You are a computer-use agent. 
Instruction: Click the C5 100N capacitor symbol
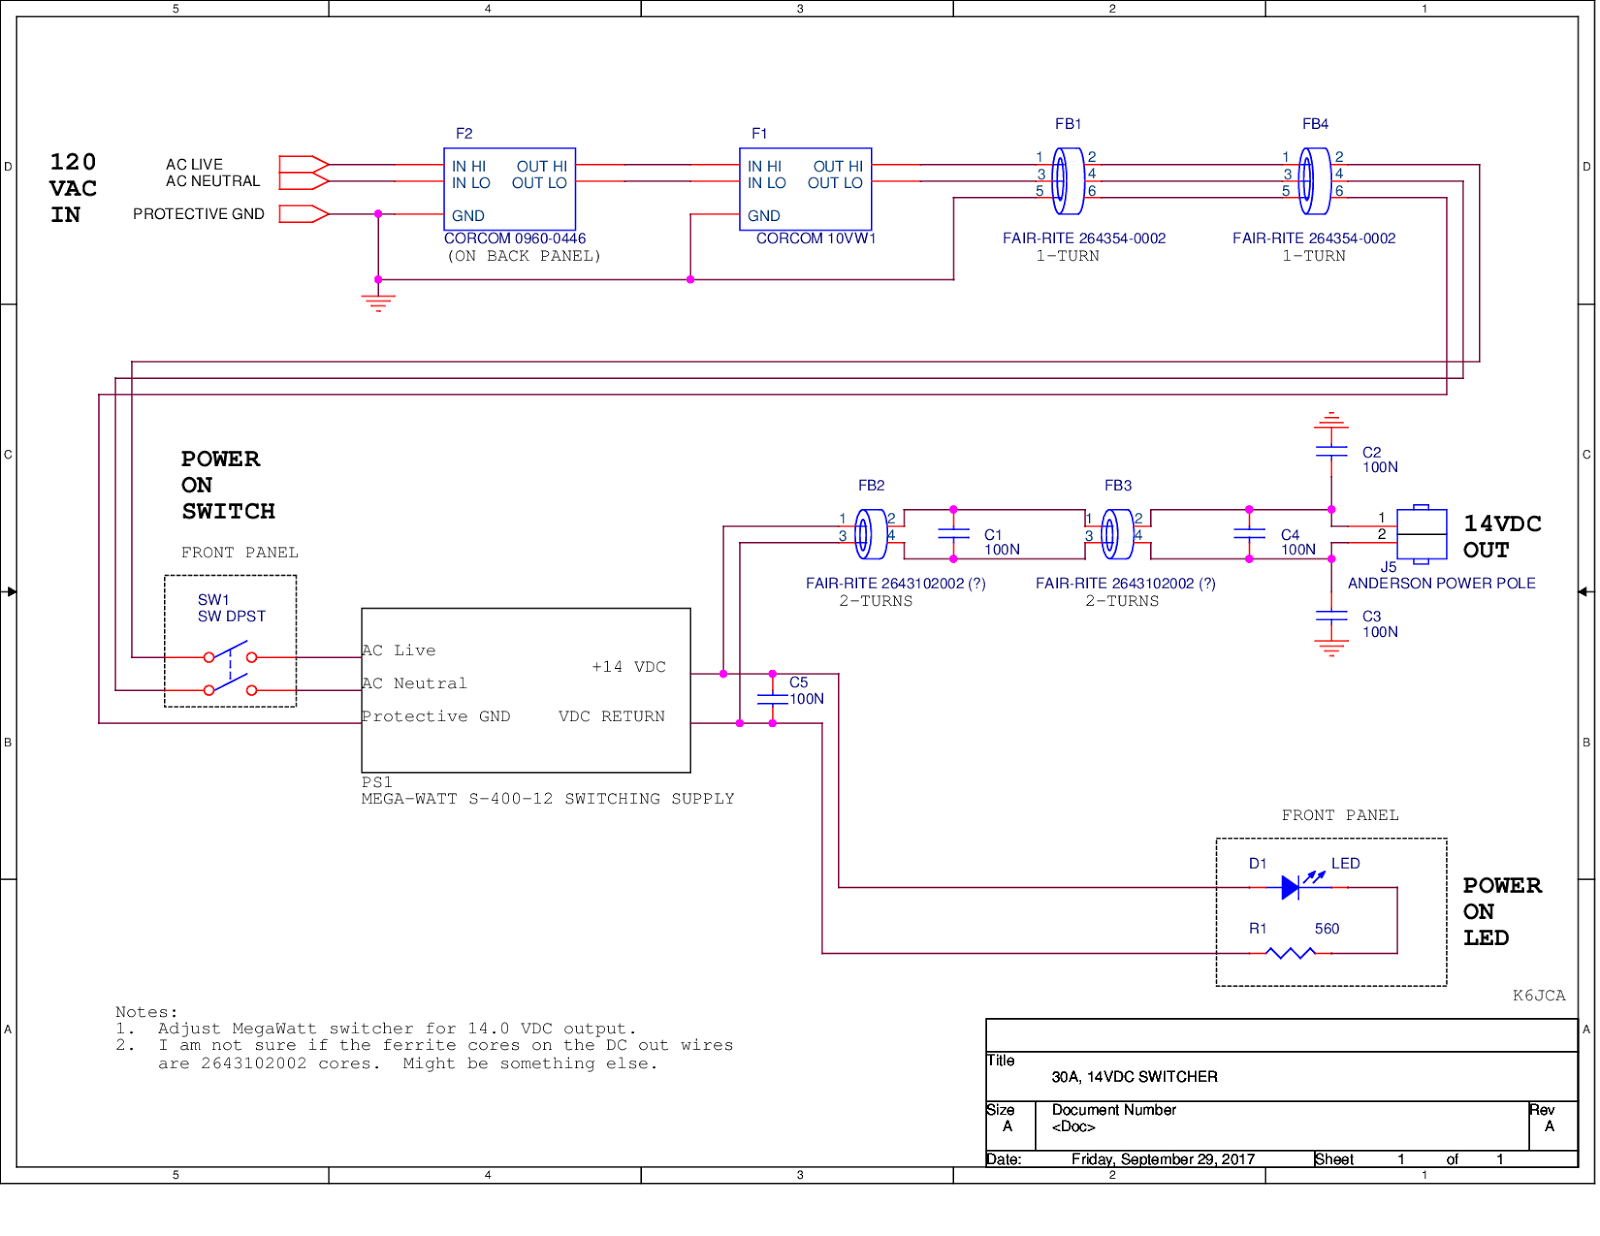click(772, 699)
